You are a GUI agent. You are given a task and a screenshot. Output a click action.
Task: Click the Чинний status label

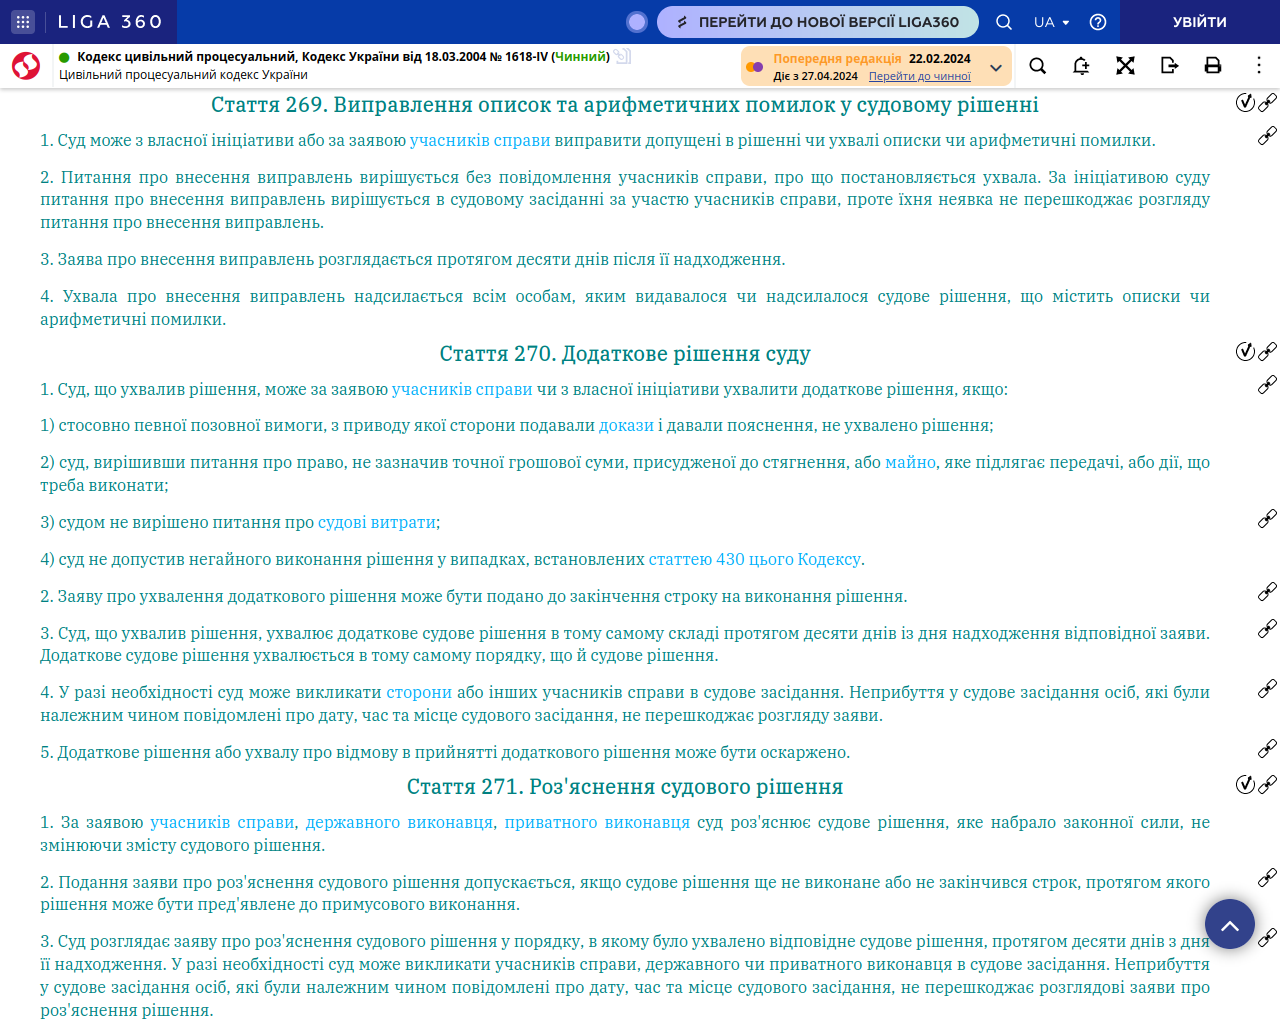click(x=581, y=57)
